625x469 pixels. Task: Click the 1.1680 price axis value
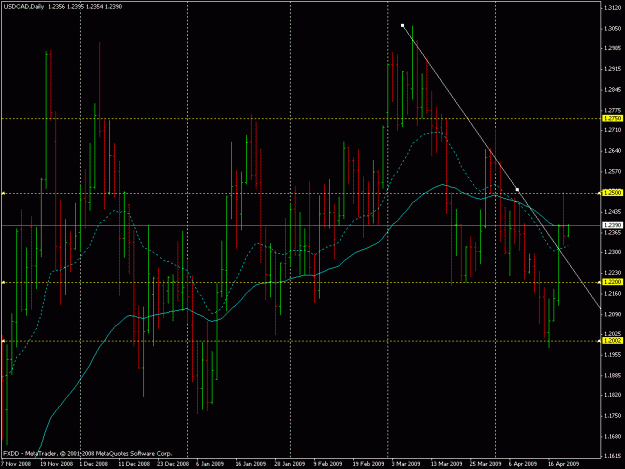point(613,436)
